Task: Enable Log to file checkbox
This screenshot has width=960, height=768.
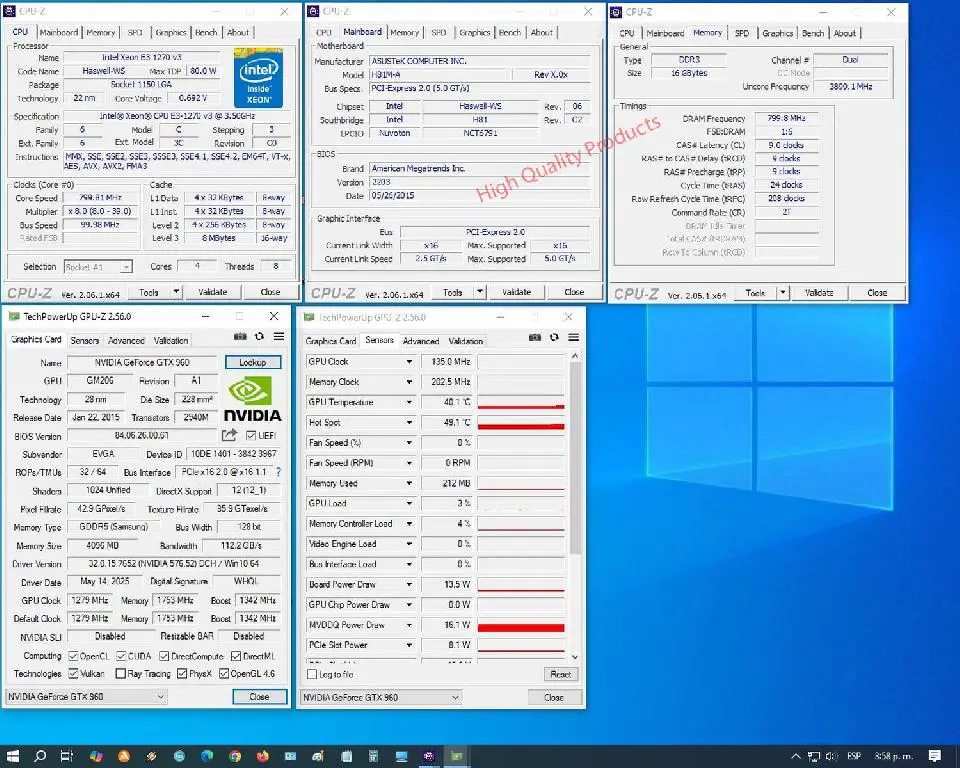Action: point(312,674)
